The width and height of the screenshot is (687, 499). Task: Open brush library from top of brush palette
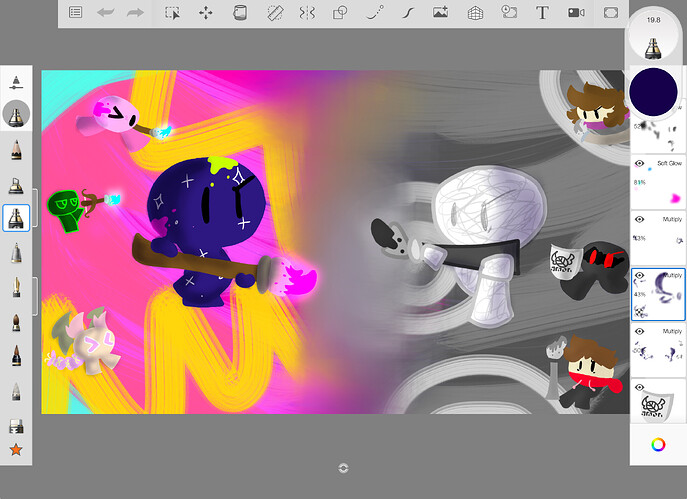tap(16, 81)
